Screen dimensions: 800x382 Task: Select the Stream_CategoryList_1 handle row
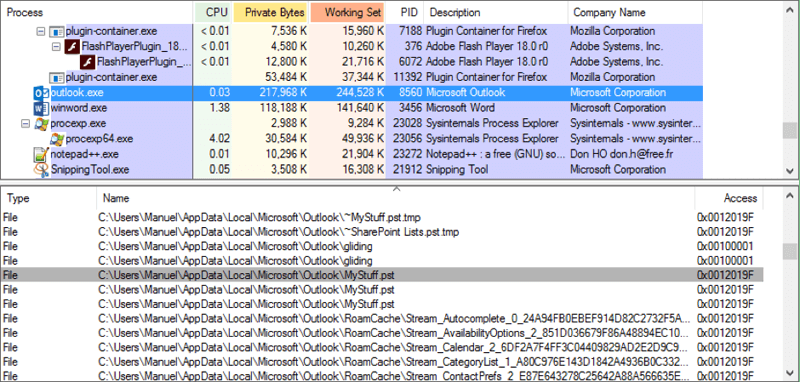[x=382, y=363]
